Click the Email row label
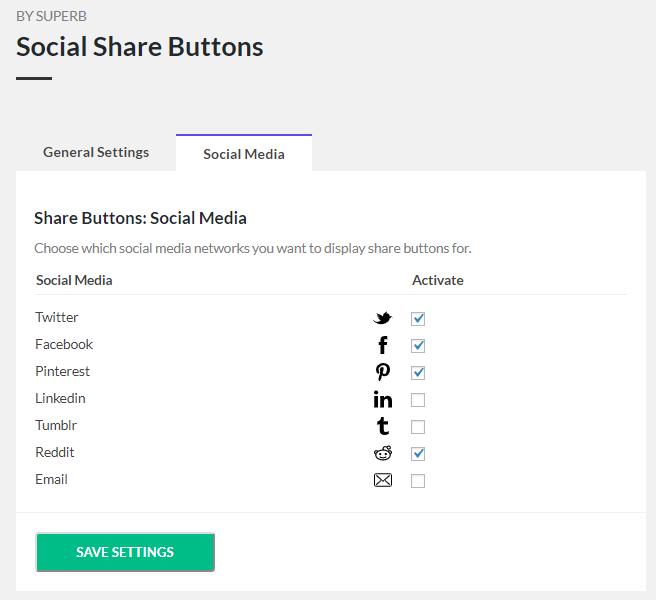The height and width of the screenshot is (600, 656). pos(51,479)
